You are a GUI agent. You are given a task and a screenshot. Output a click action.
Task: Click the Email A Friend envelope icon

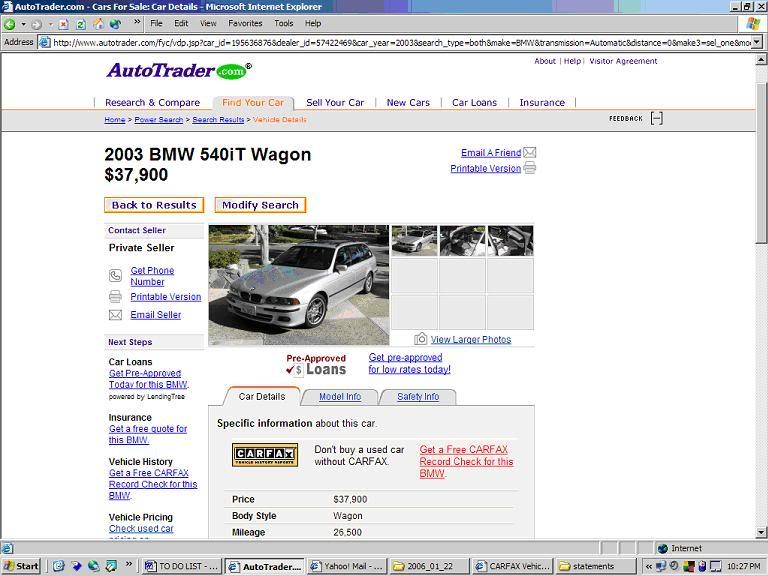point(529,152)
